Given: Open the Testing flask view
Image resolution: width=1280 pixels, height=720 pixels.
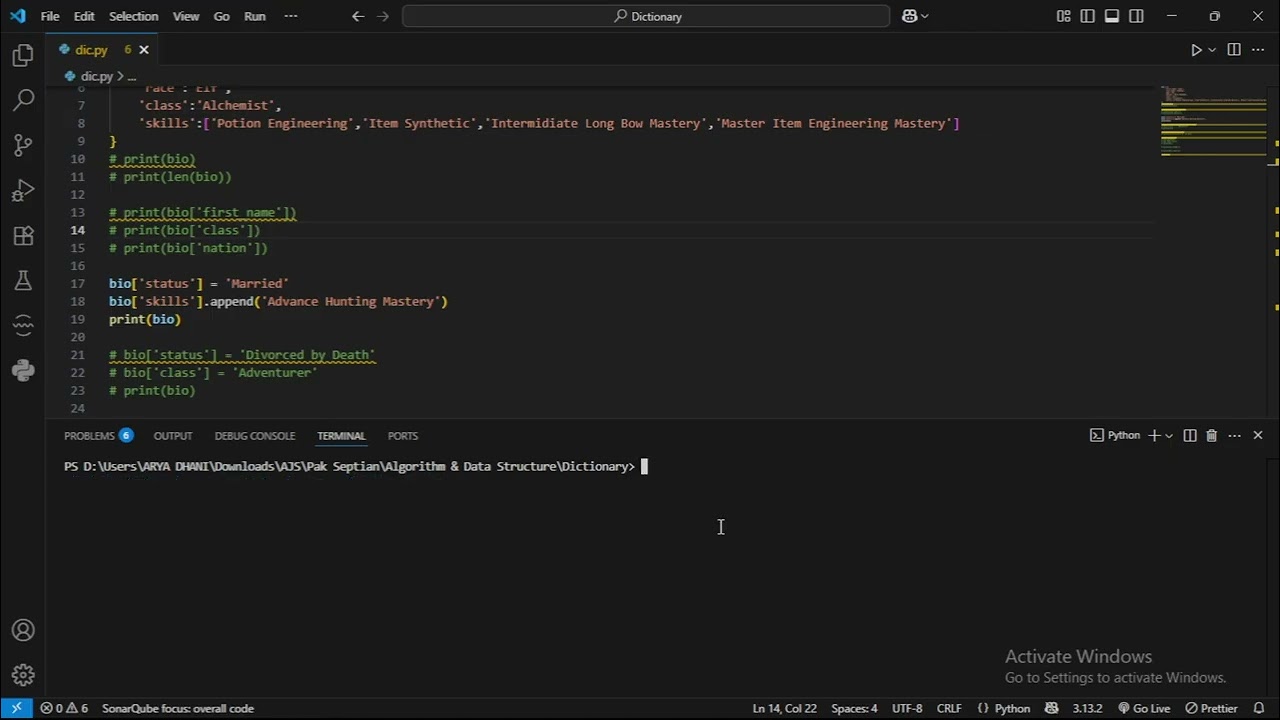Looking at the screenshot, I should [x=23, y=281].
